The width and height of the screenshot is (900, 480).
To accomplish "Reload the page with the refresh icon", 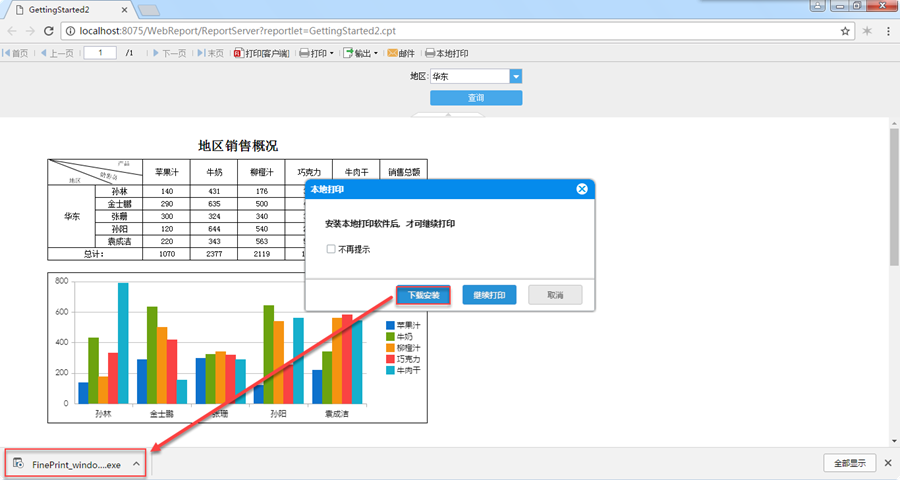I will click(49, 31).
